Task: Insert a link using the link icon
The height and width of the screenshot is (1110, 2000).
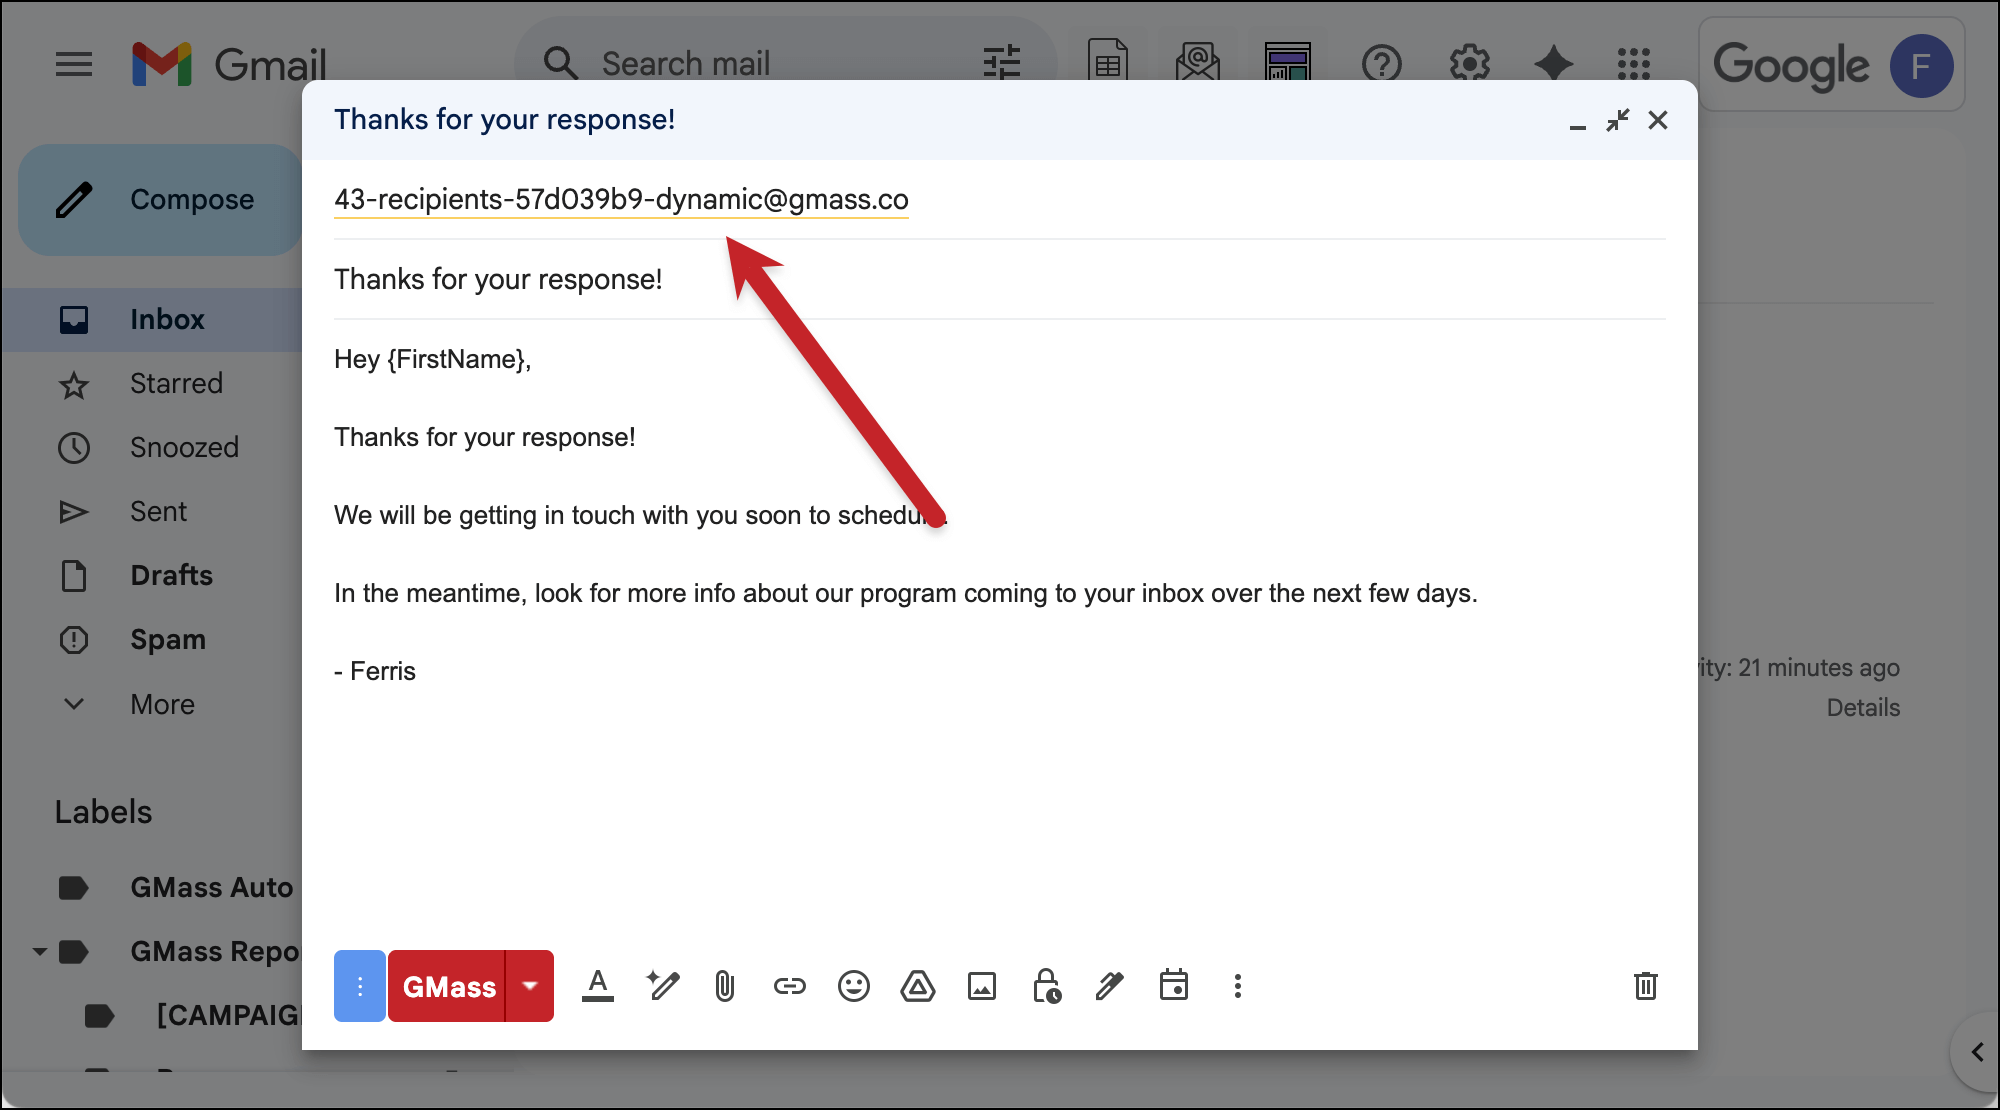Action: tap(789, 987)
